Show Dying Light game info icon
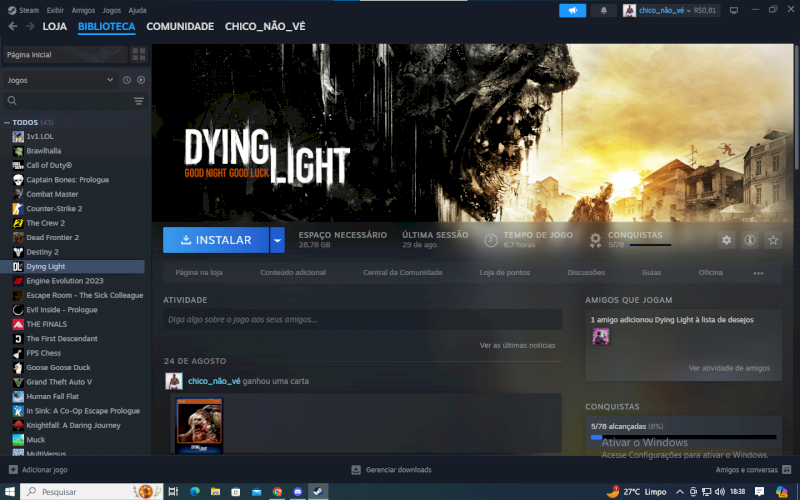The height and width of the screenshot is (500, 800). click(x=750, y=240)
